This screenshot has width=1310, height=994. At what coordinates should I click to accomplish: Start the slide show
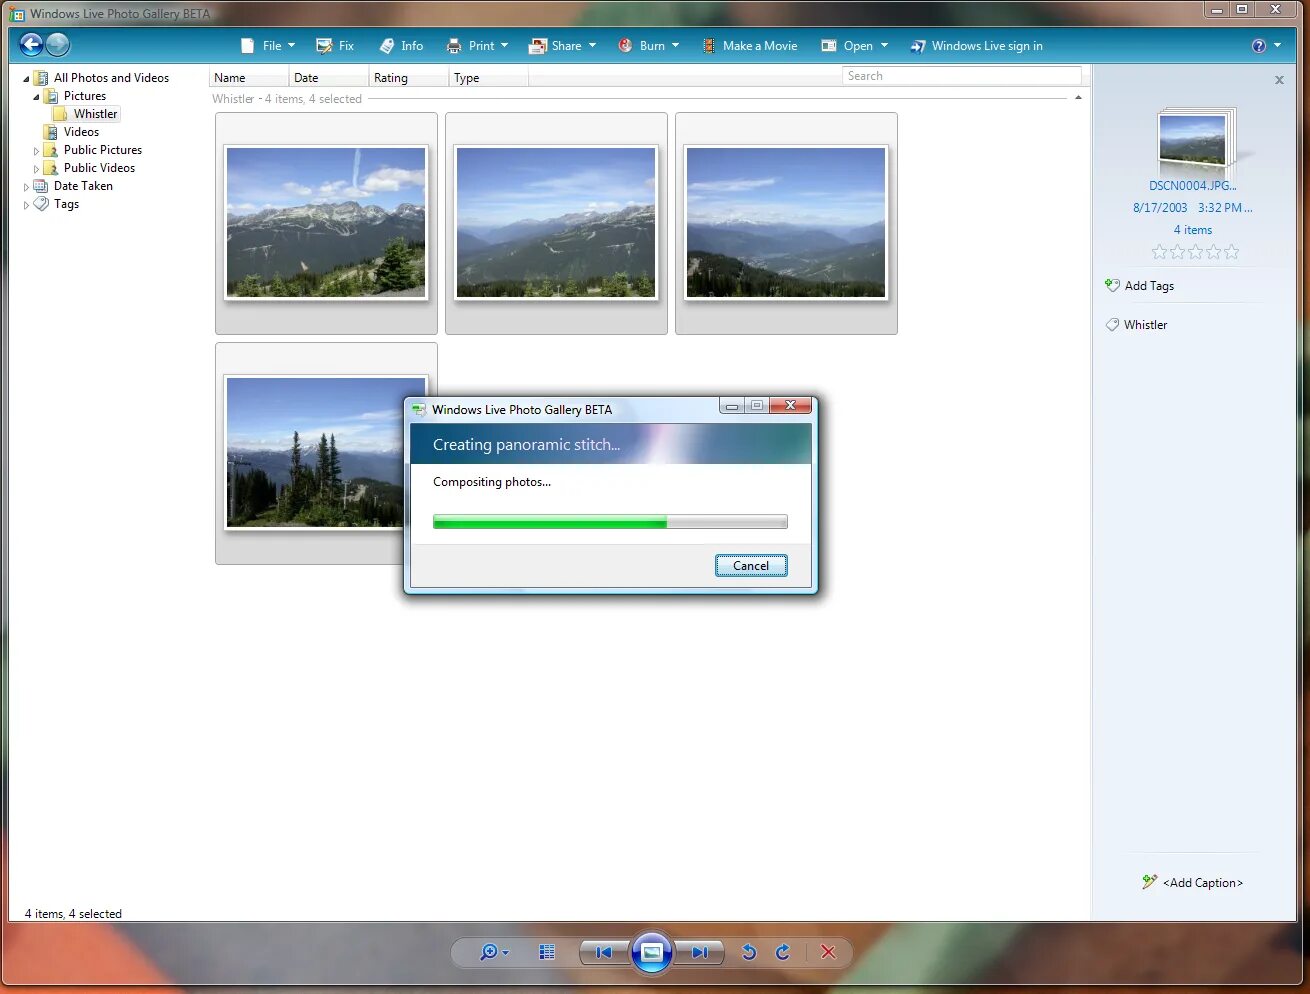(x=652, y=953)
